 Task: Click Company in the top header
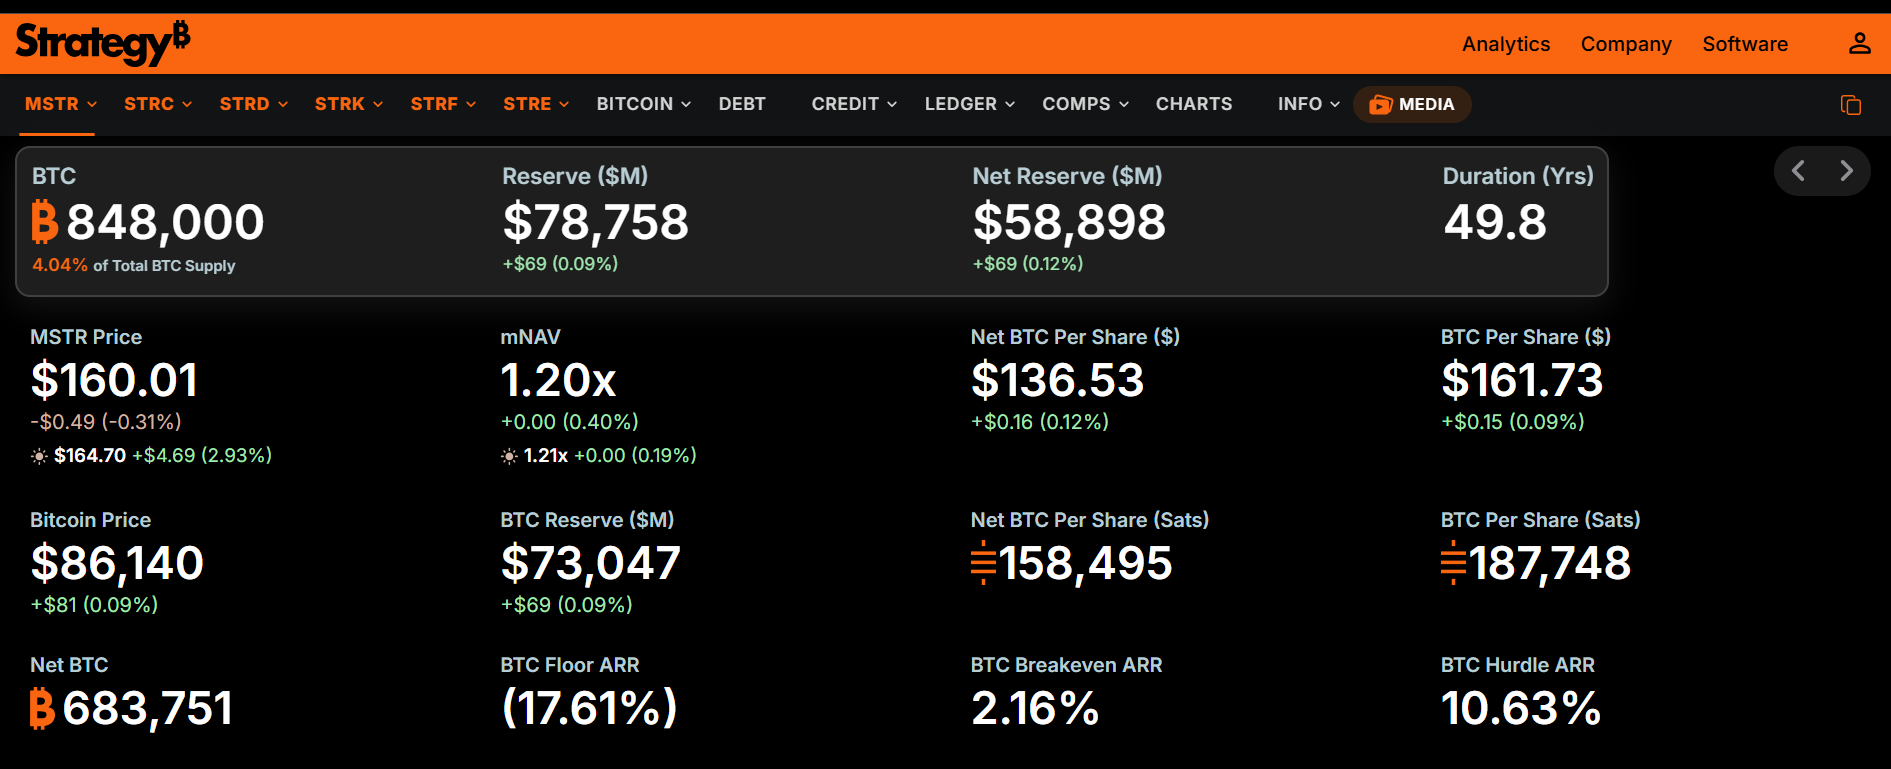pyautogui.click(x=1626, y=44)
